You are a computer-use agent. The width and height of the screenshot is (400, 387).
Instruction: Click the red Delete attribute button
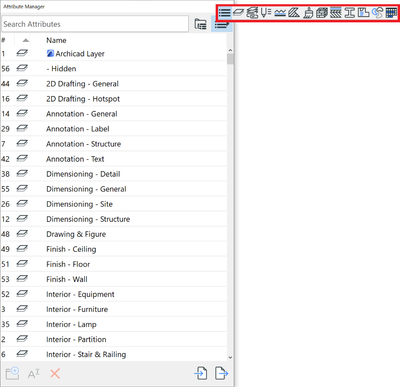tap(55, 374)
